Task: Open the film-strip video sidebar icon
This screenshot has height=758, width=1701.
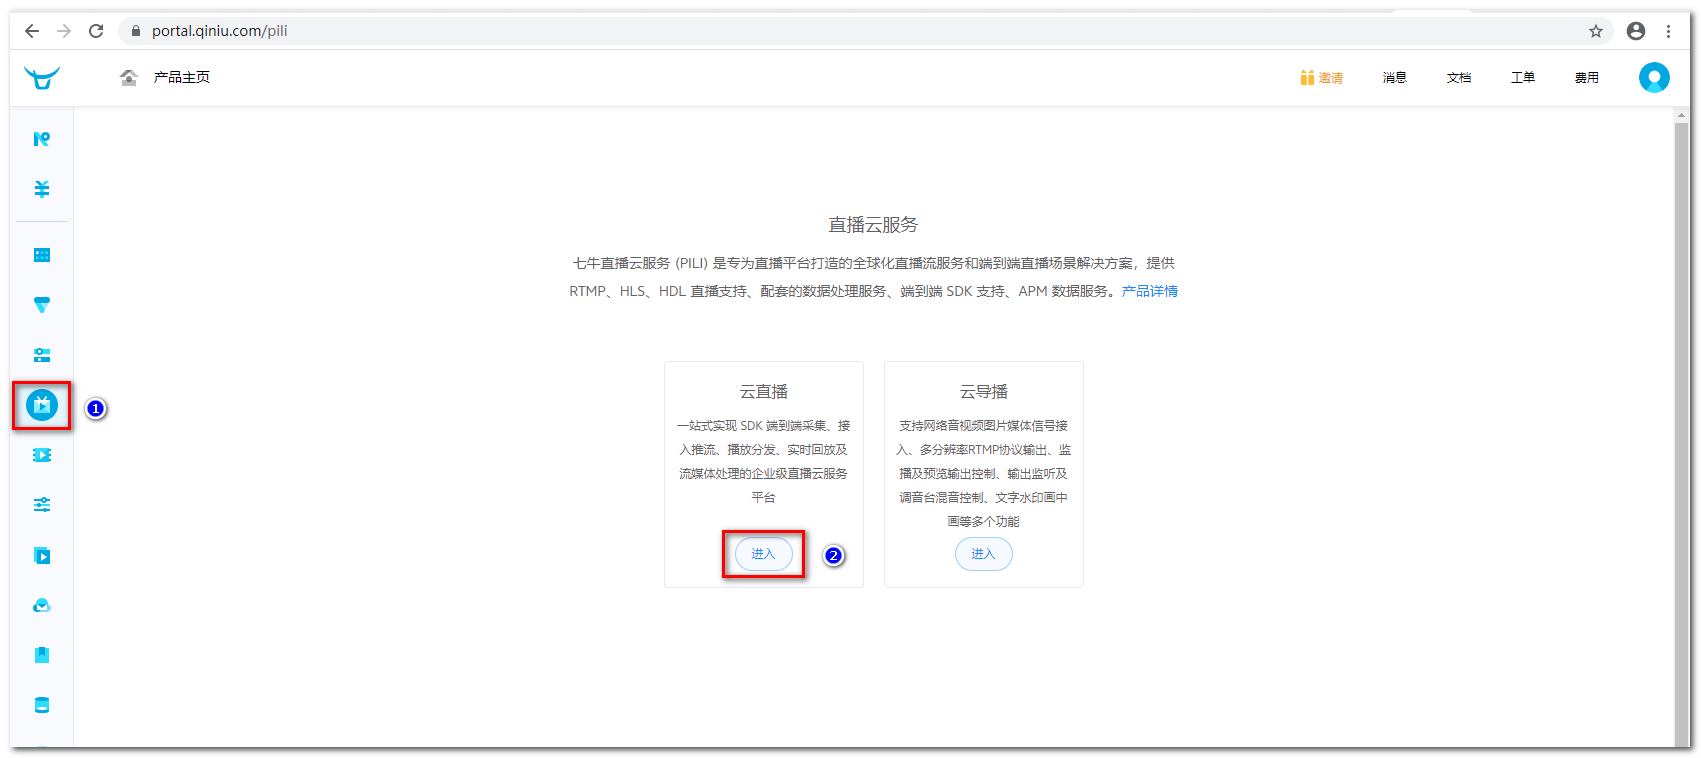Action: pos(42,455)
